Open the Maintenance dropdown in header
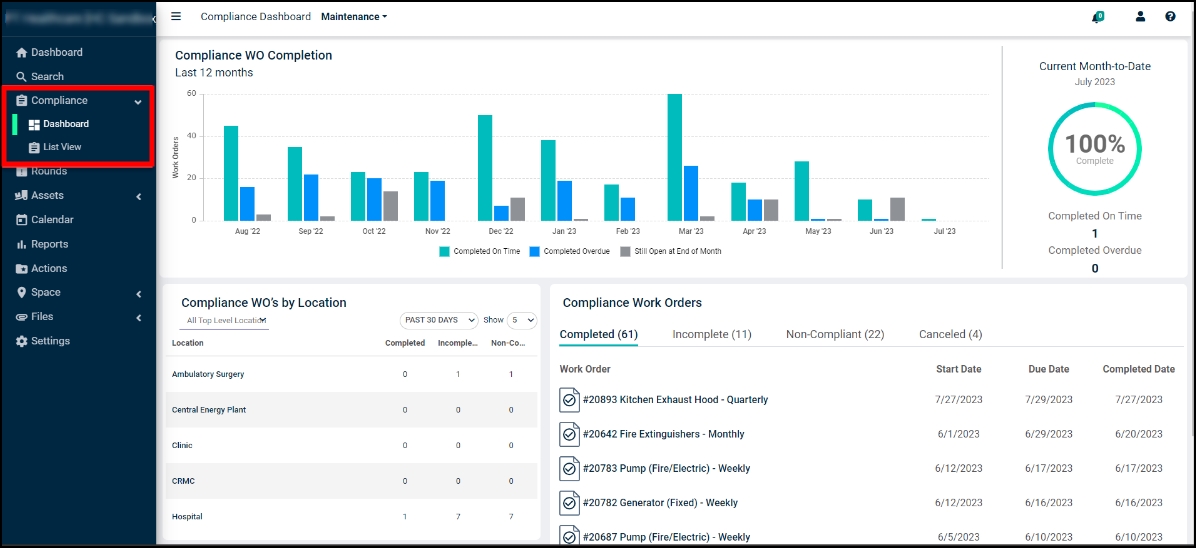1196x548 pixels. [x=354, y=16]
